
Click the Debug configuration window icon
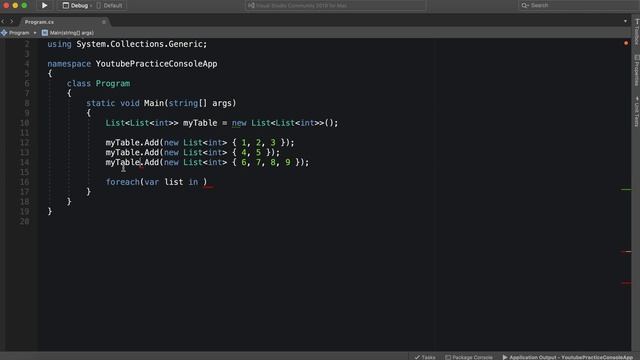[66, 5]
